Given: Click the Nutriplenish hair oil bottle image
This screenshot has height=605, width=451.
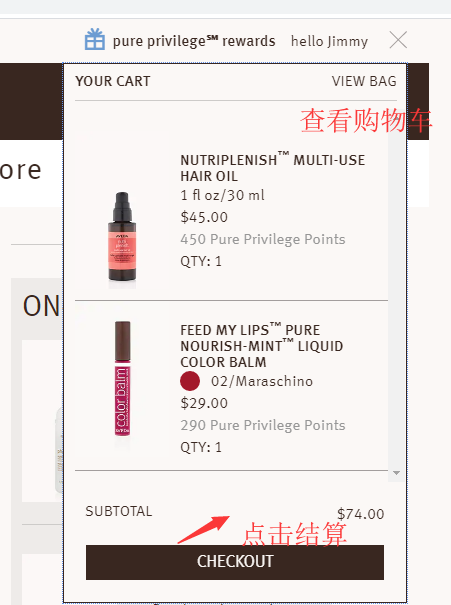Looking at the screenshot, I should (122, 240).
